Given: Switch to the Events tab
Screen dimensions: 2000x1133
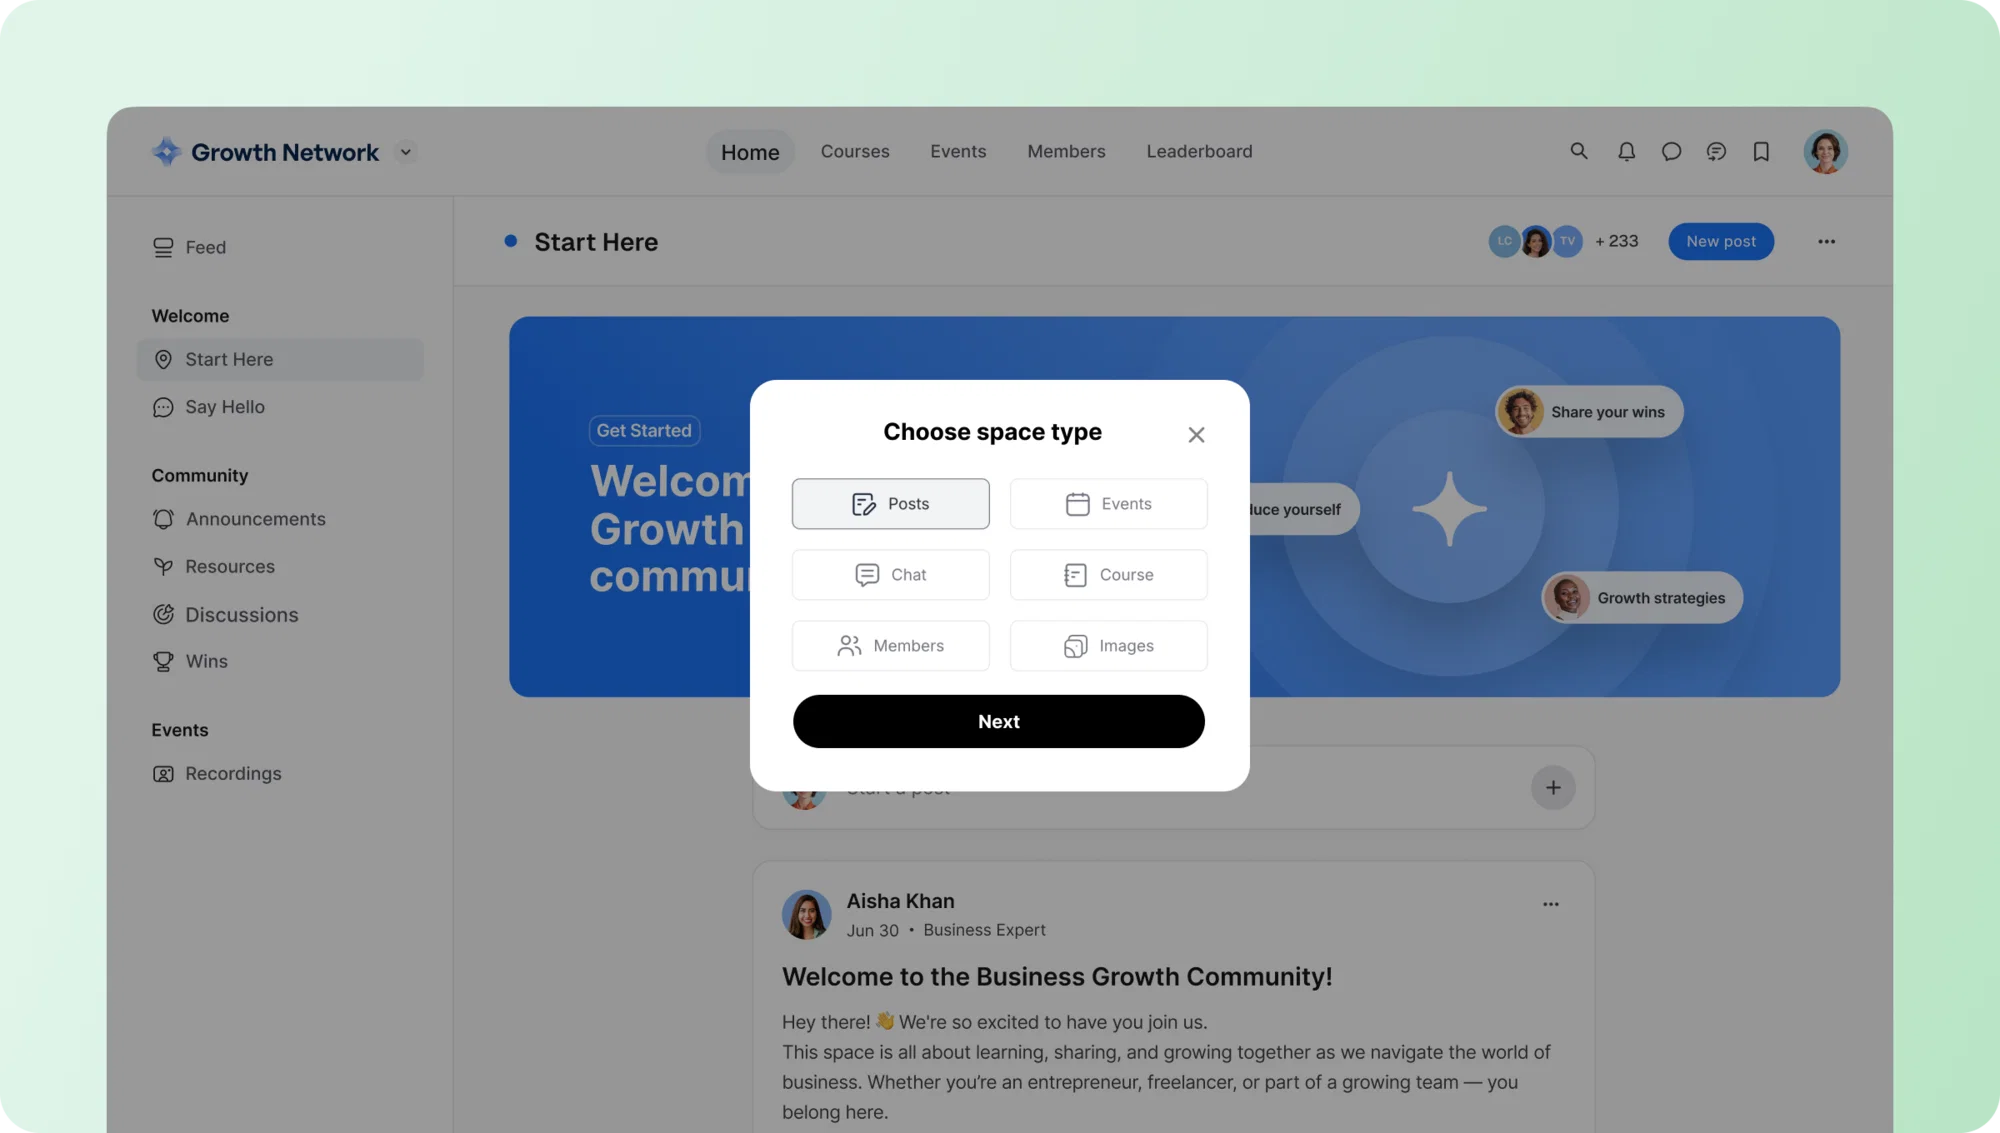Looking at the screenshot, I should [958, 151].
